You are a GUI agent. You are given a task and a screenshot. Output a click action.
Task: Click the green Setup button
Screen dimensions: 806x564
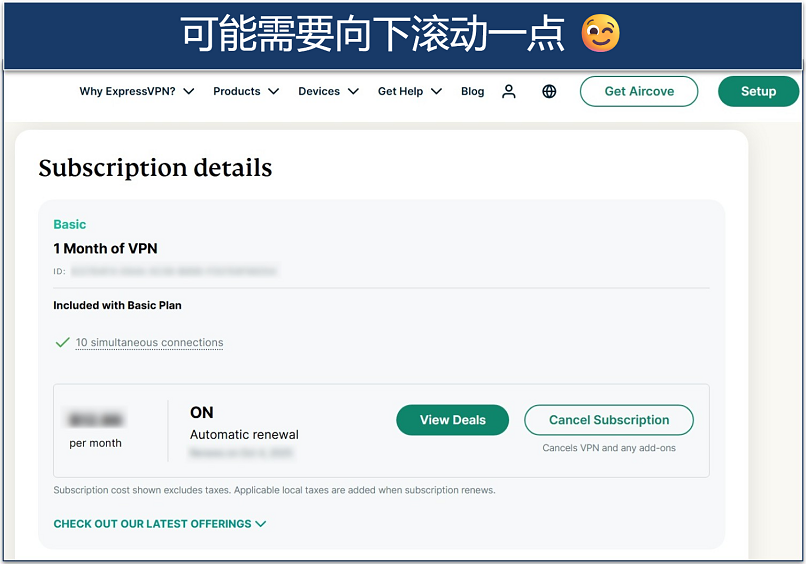click(x=758, y=91)
